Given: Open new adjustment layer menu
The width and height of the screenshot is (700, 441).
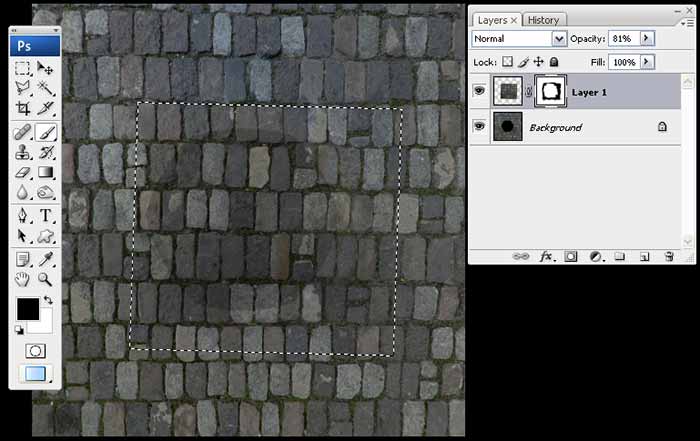Looking at the screenshot, I should [x=596, y=256].
